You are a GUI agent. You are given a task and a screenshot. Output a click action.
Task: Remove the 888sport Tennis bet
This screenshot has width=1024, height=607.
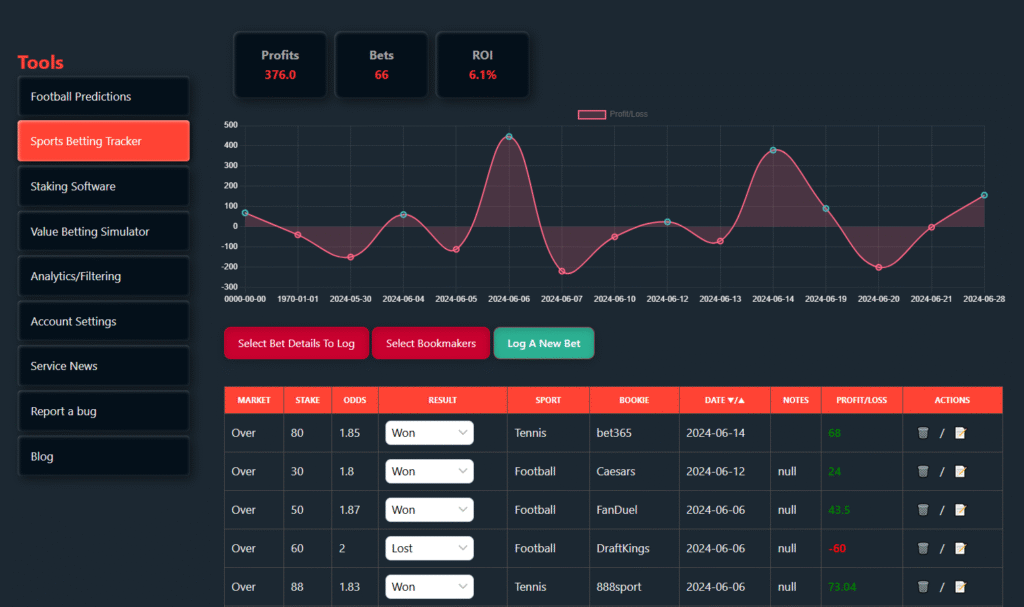[x=923, y=587]
